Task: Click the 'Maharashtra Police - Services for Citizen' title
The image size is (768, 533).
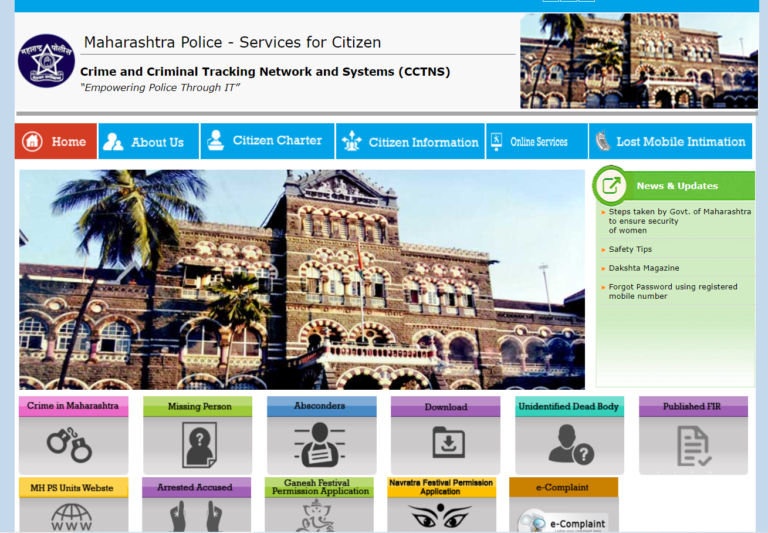Action: pos(232,42)
